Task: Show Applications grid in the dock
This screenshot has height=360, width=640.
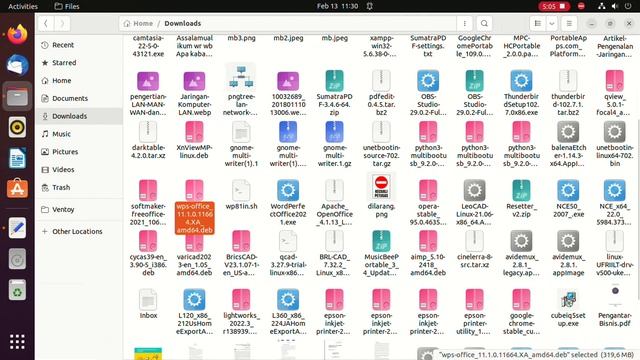Action: pos(17,342)
